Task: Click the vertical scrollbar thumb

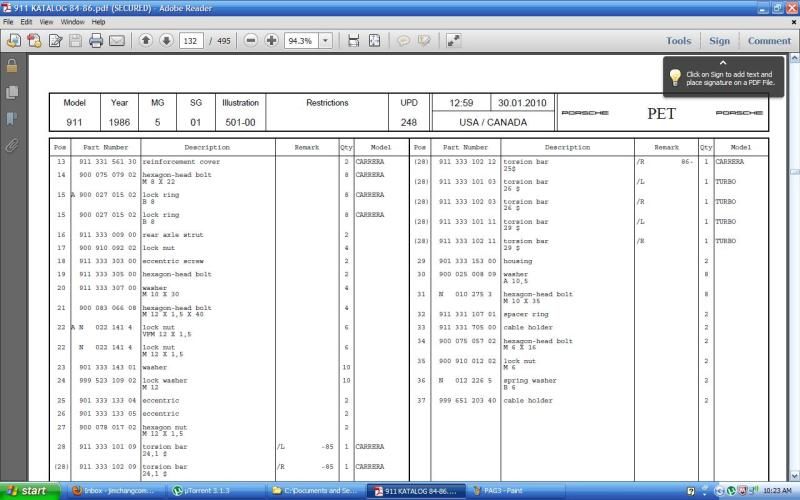Action: [x=794, y=172]
